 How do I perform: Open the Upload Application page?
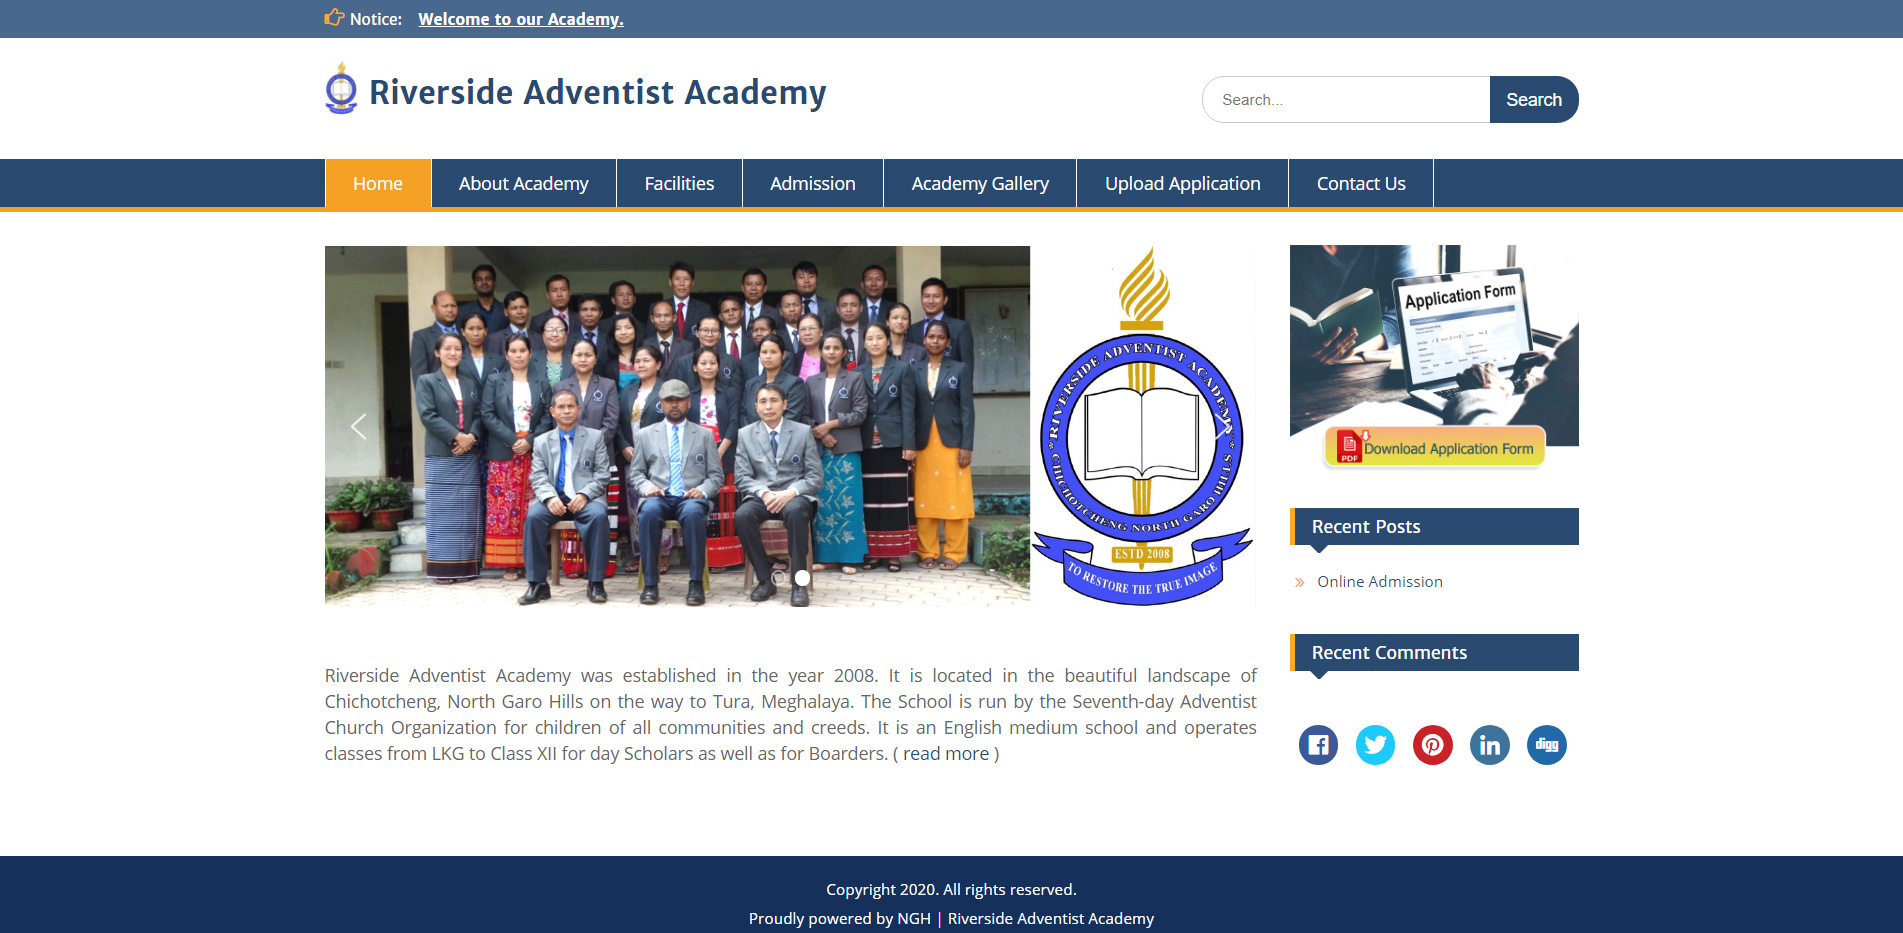(x=1182, y=183)
